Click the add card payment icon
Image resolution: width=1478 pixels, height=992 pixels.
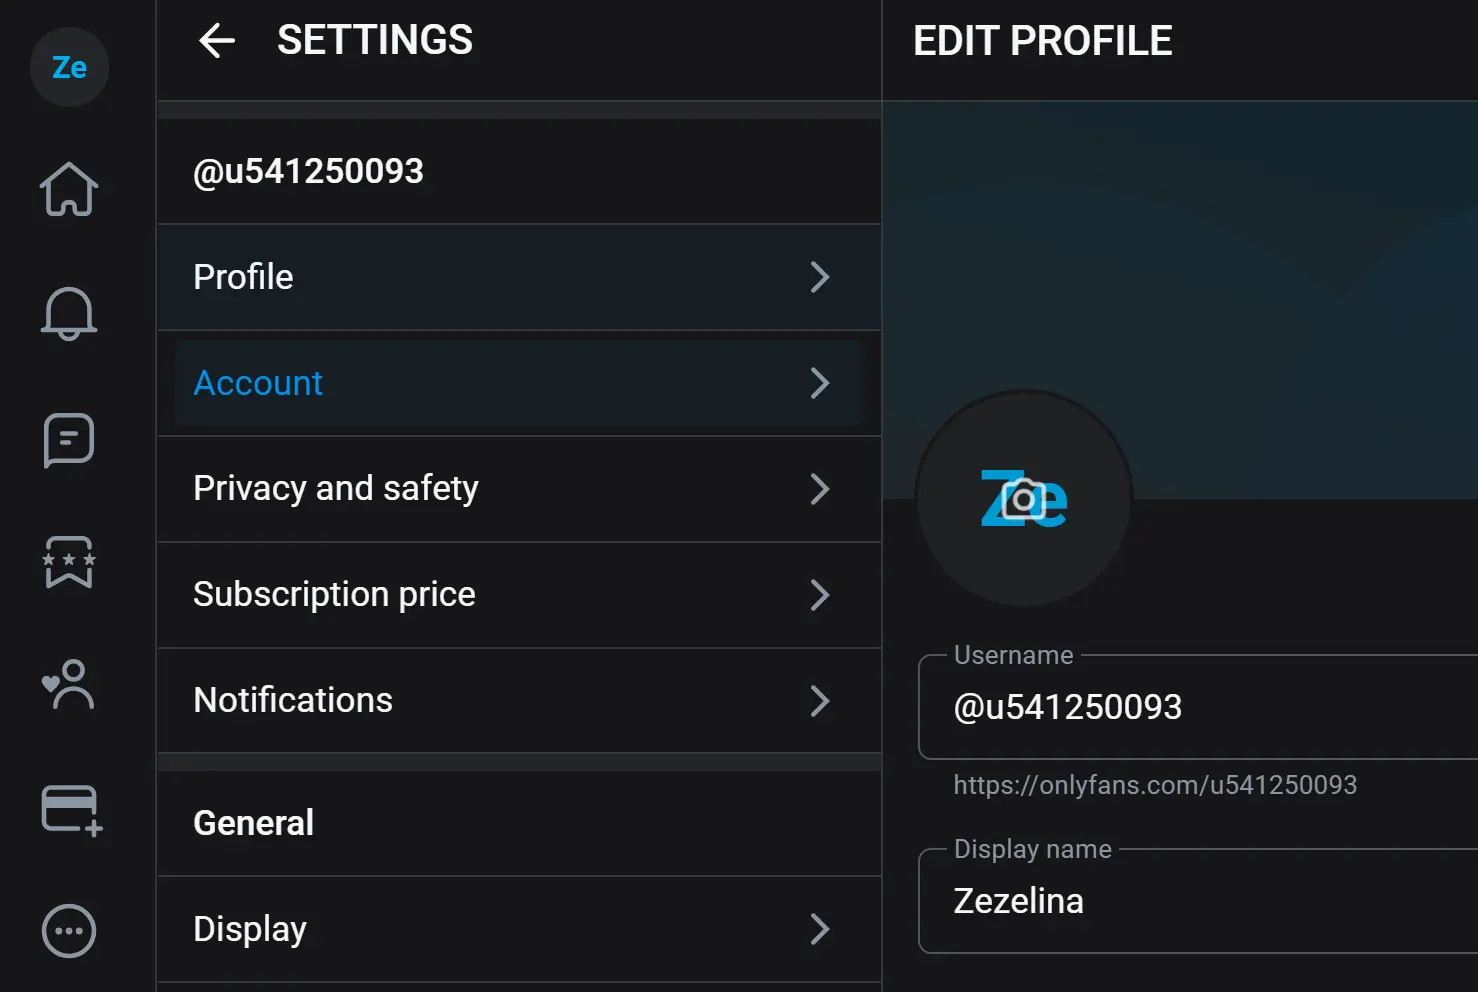coord(68,810)
